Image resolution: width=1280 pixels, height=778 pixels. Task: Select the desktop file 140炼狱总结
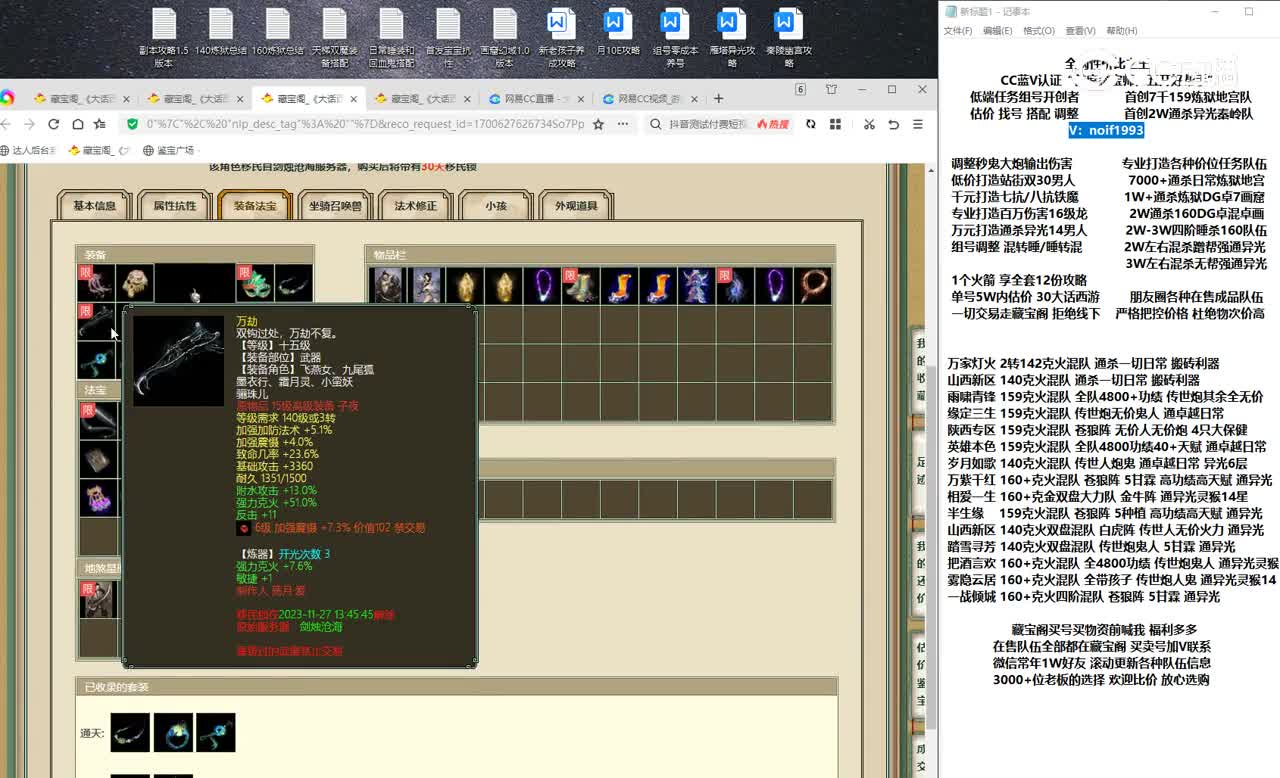220,33
